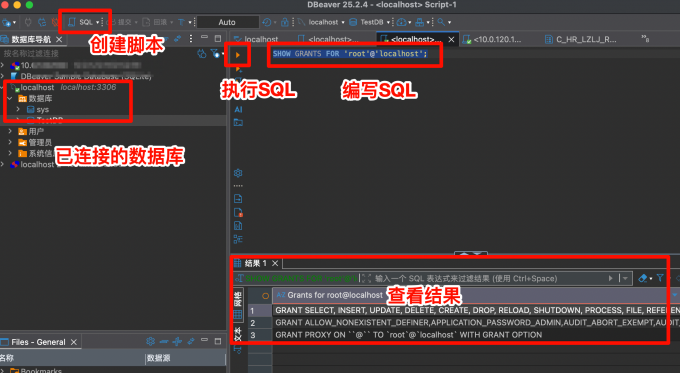The image size is (680, 373).
Task: Click the page icon with red badge
Action: 238,213
